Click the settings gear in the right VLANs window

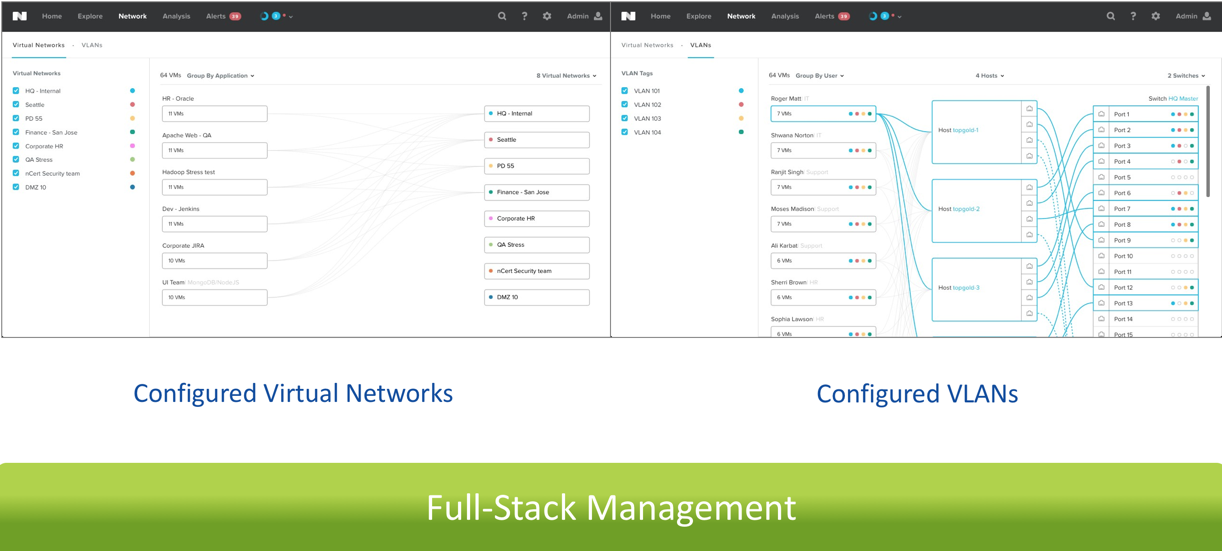click(x=1156, y=16)
